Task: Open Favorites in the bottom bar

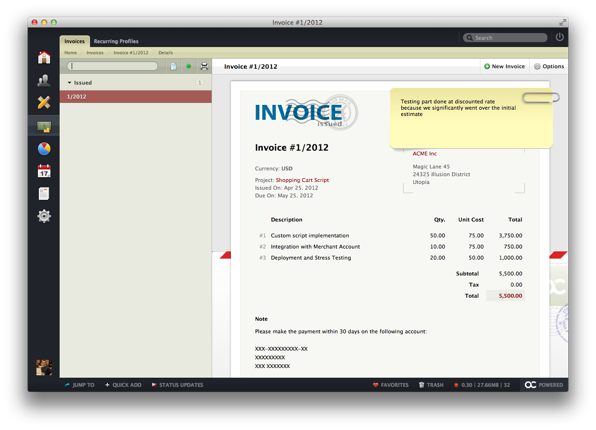Action: [x=391, y=385]
